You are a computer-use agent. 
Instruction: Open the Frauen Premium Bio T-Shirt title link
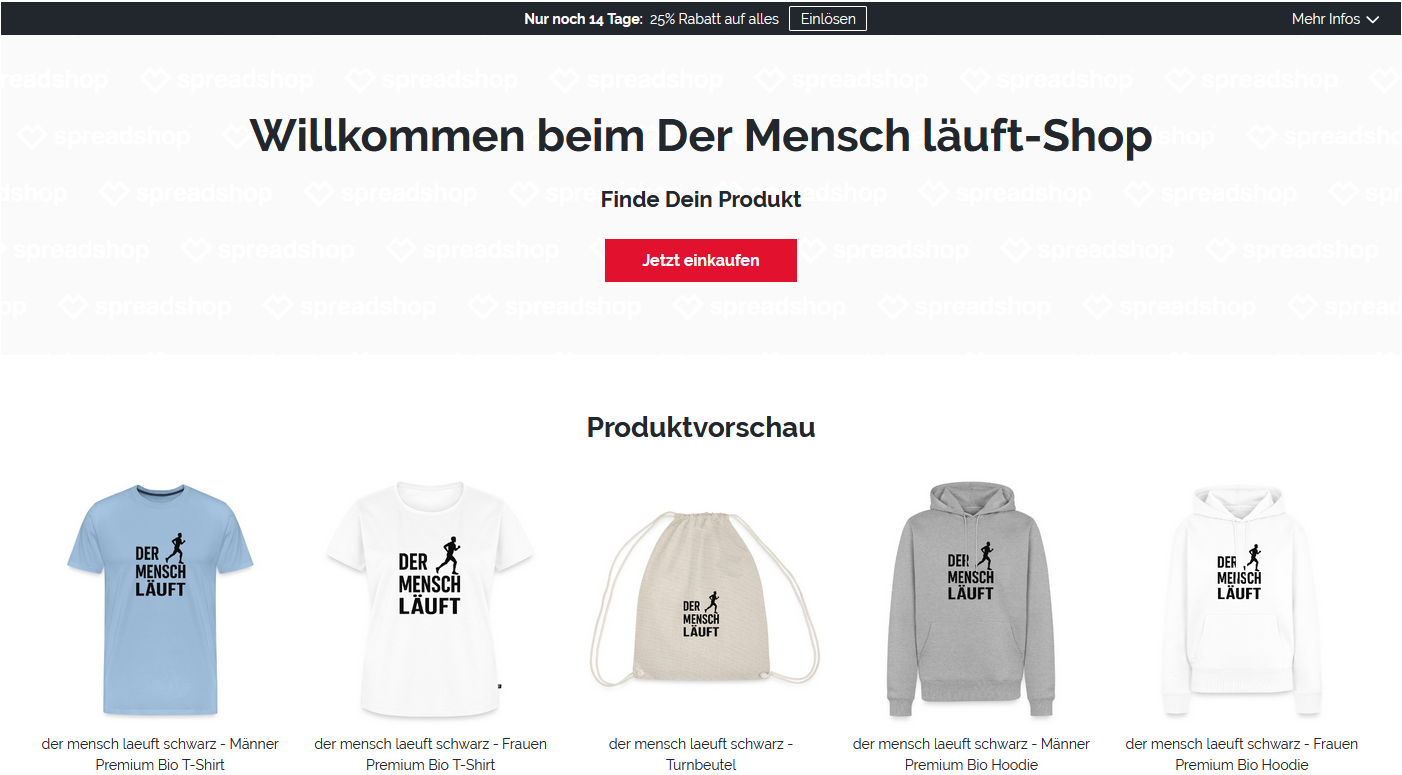tap(430, 754)
